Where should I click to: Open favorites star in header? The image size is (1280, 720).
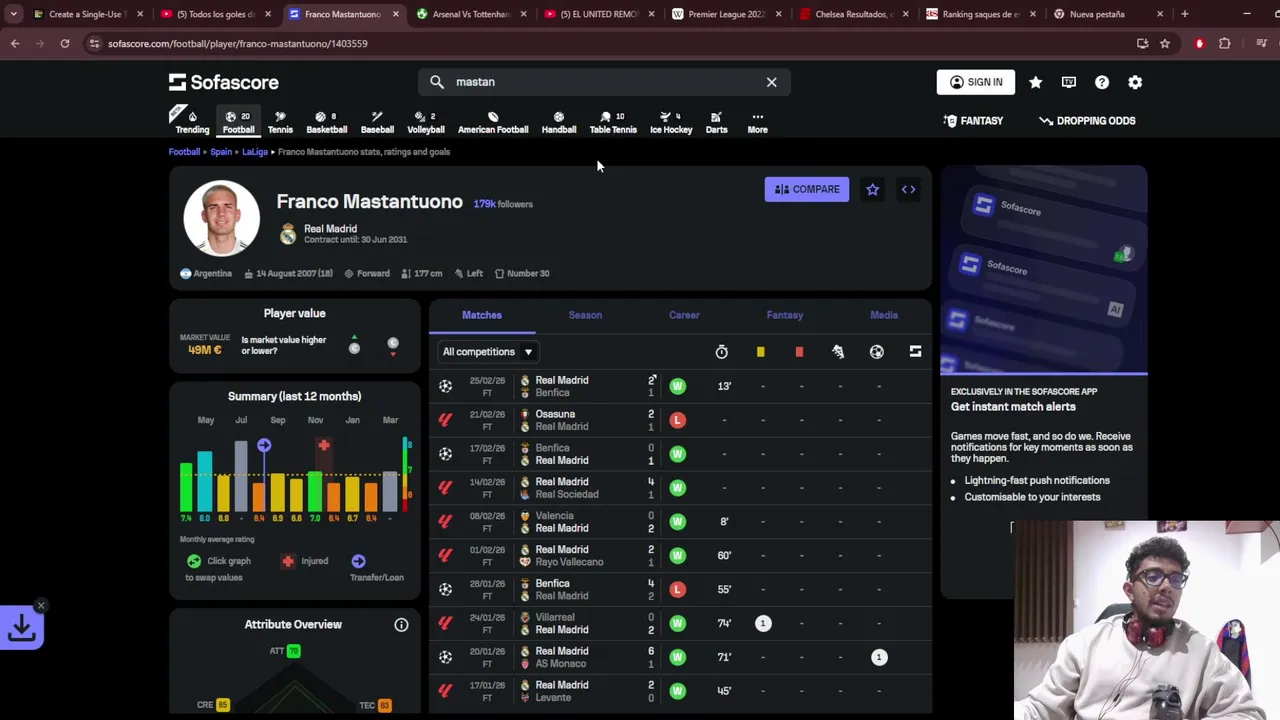[1035, 82]
